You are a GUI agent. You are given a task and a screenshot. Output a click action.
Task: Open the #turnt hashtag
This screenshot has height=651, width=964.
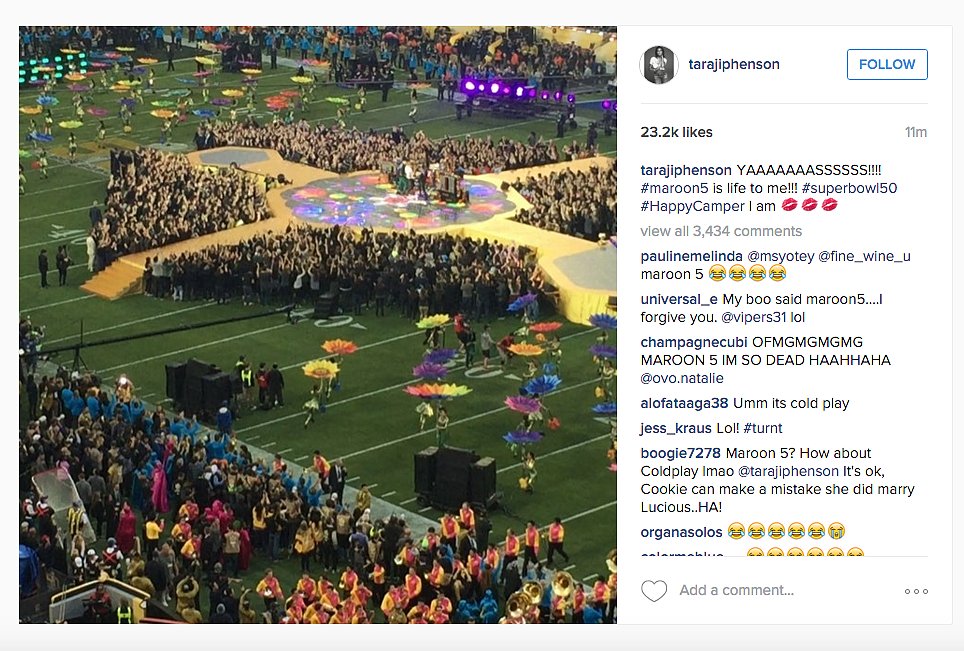(x=763, y=428)
